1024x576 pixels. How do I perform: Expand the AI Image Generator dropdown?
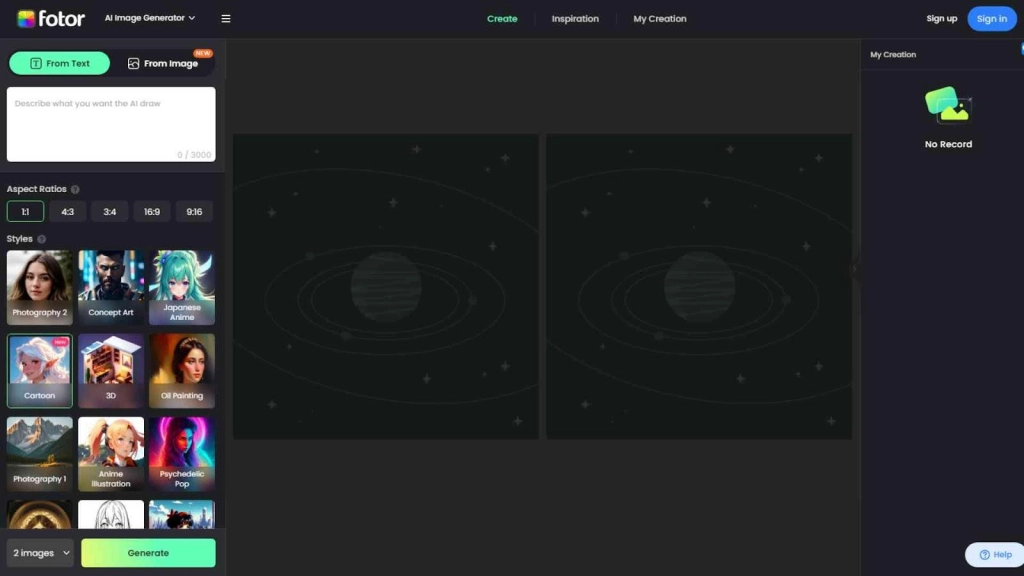point(150,18)
